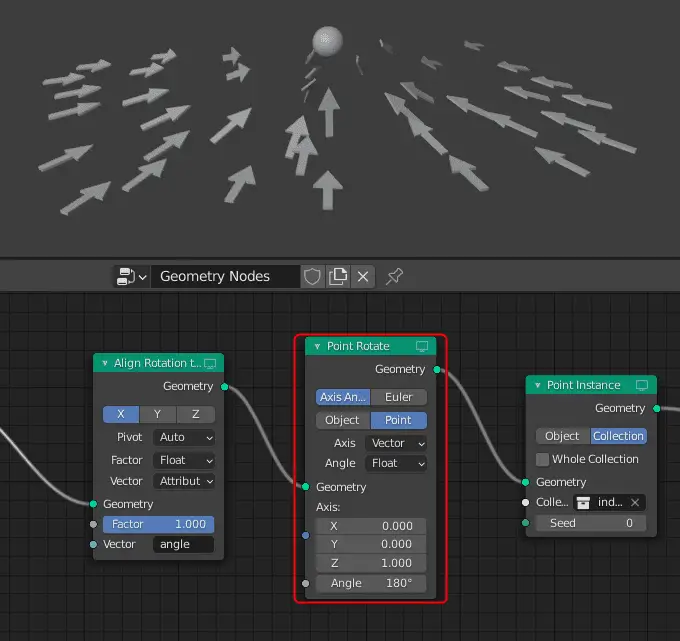The width and height of the screenshot is (680, 641).
Task: Click the Geometry Nodes name field
Action: pyautogui.click(x=225, y=276)
